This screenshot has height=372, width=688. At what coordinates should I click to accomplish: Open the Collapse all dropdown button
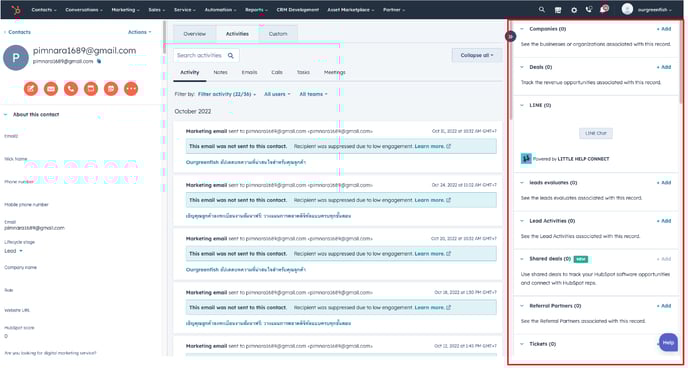coord(477,55)
